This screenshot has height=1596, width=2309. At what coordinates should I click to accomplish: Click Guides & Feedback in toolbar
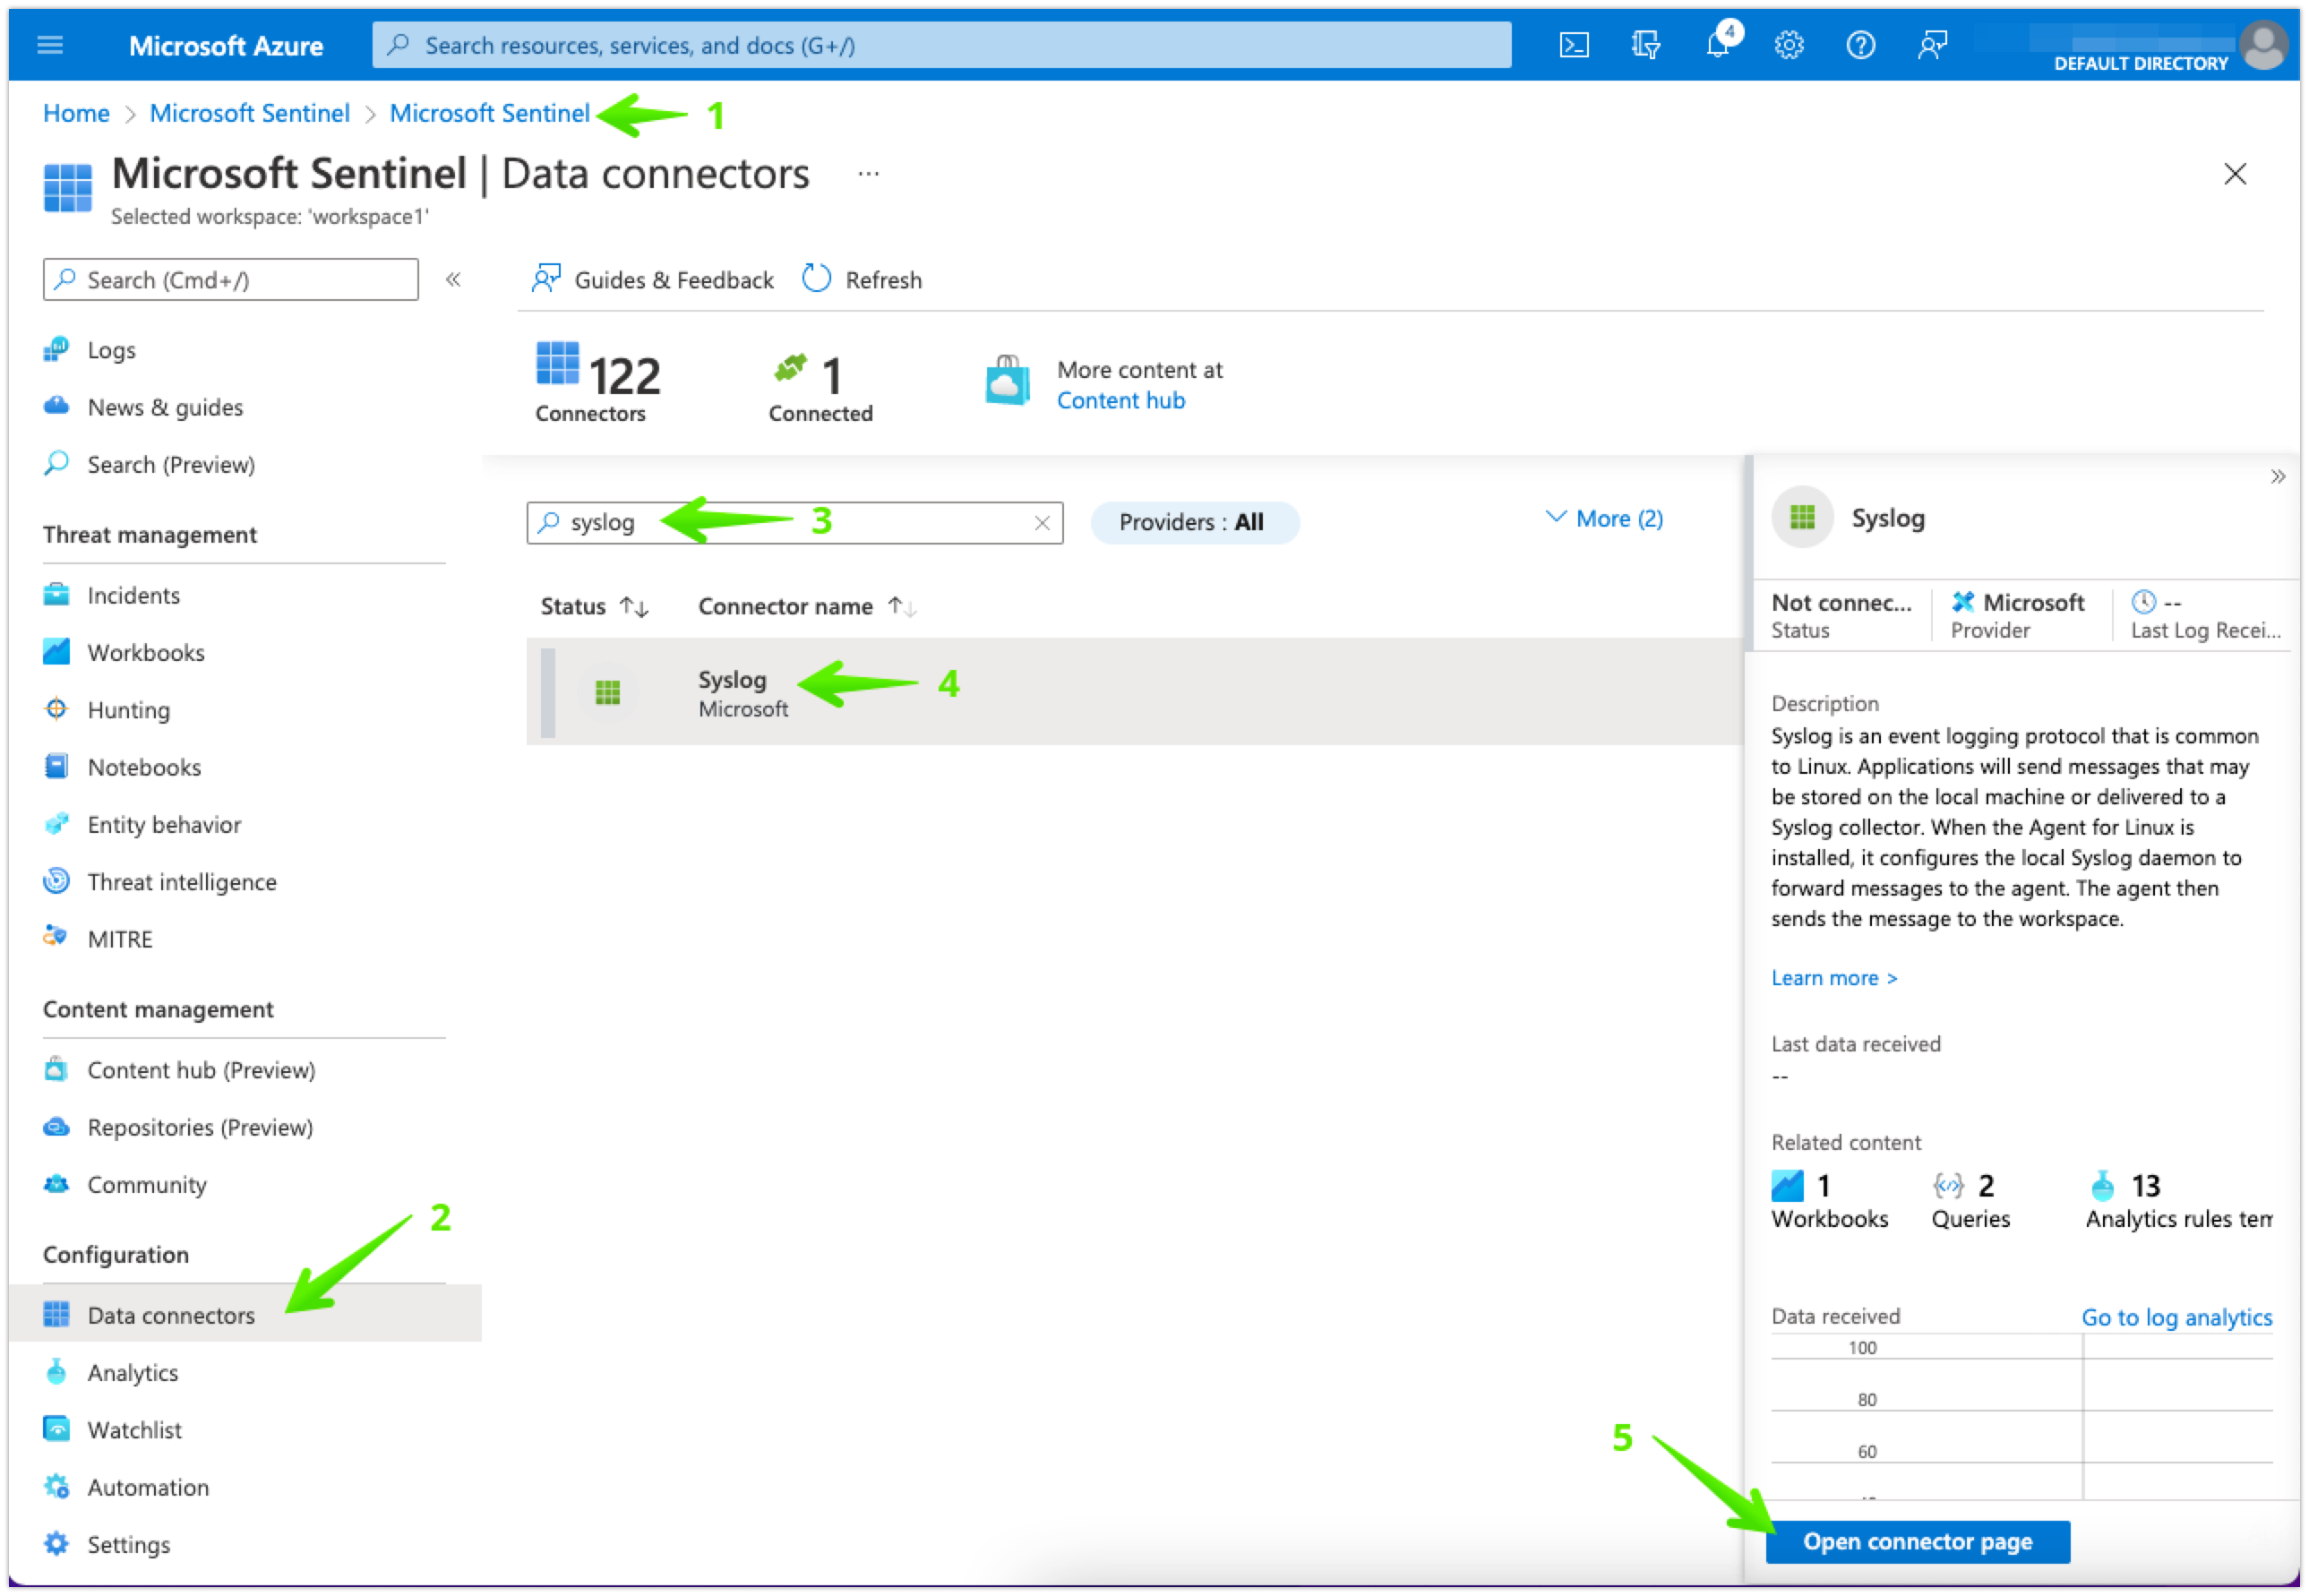coord(653,279)
